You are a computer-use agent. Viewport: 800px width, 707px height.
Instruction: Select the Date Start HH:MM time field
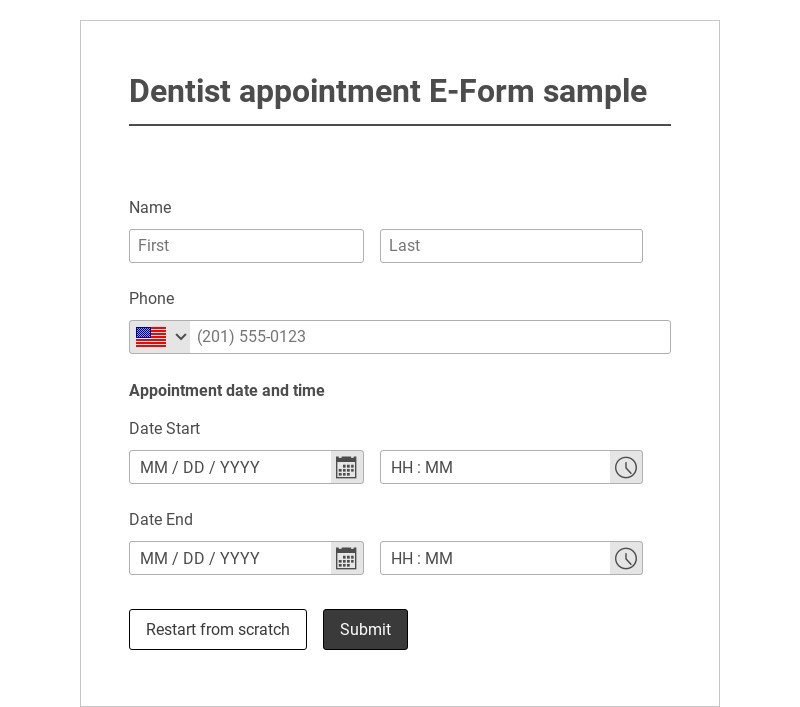coord(495,467)
